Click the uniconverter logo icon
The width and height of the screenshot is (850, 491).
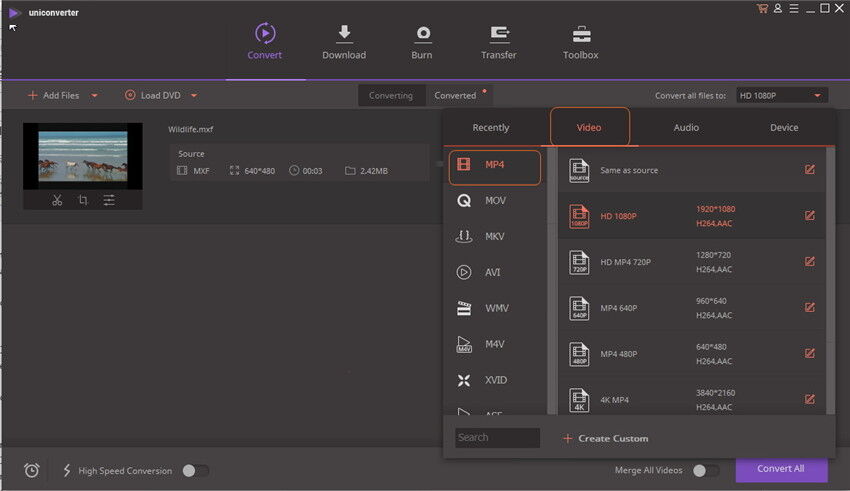pyautogui.click(x=15, y=12)
